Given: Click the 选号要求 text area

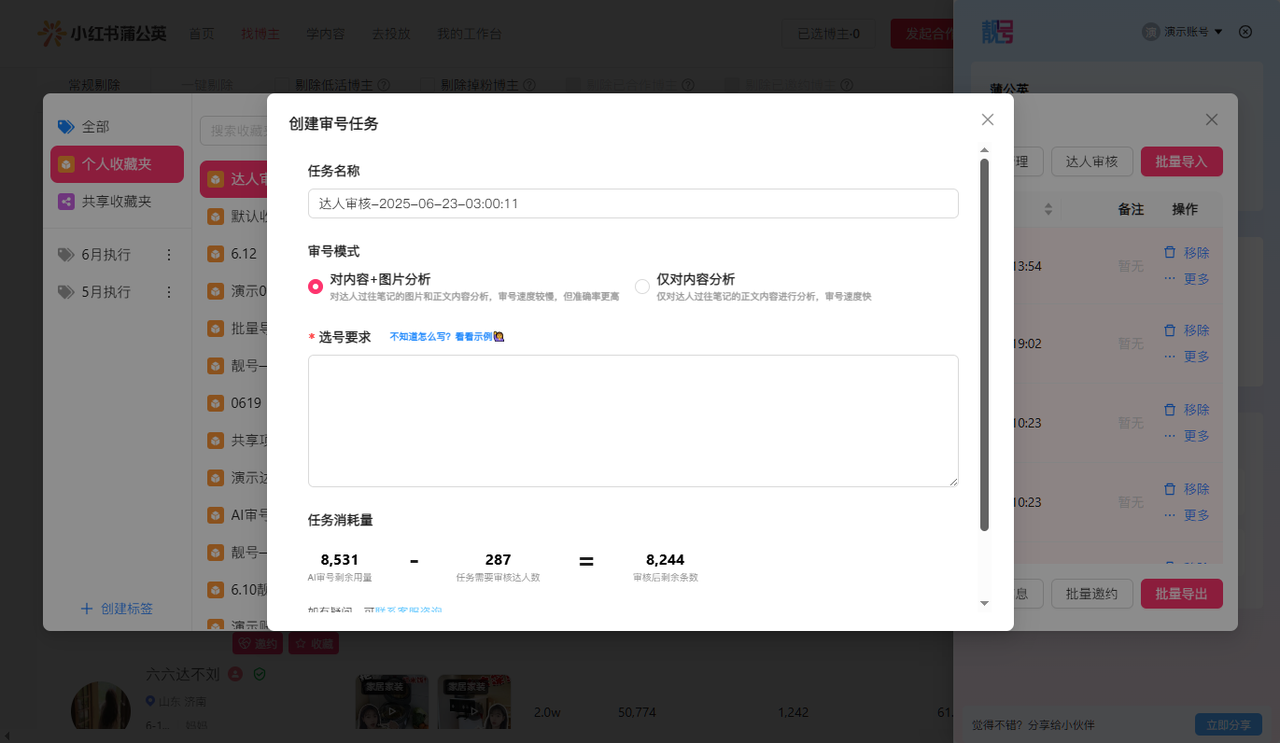Looking at the screenshot, I should point(632,420).
